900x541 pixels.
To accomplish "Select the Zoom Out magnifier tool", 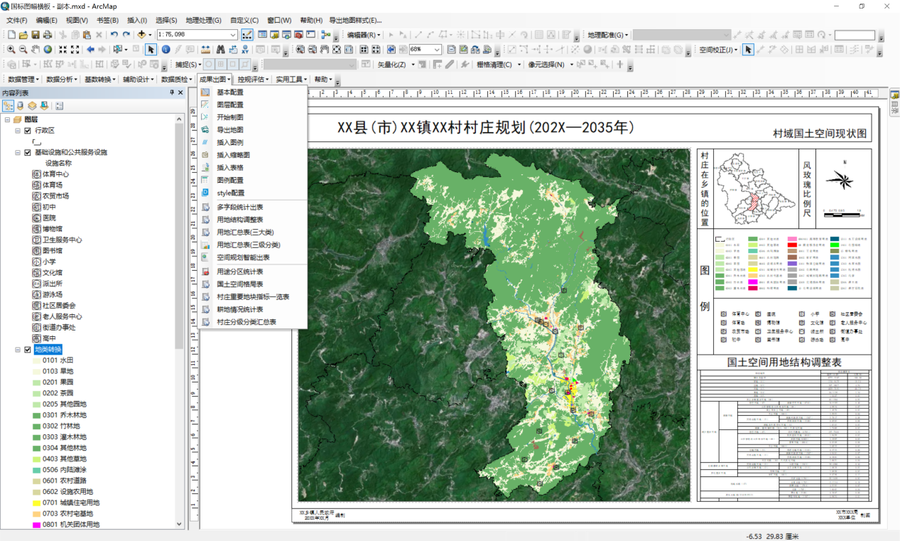I will point(23,50).
